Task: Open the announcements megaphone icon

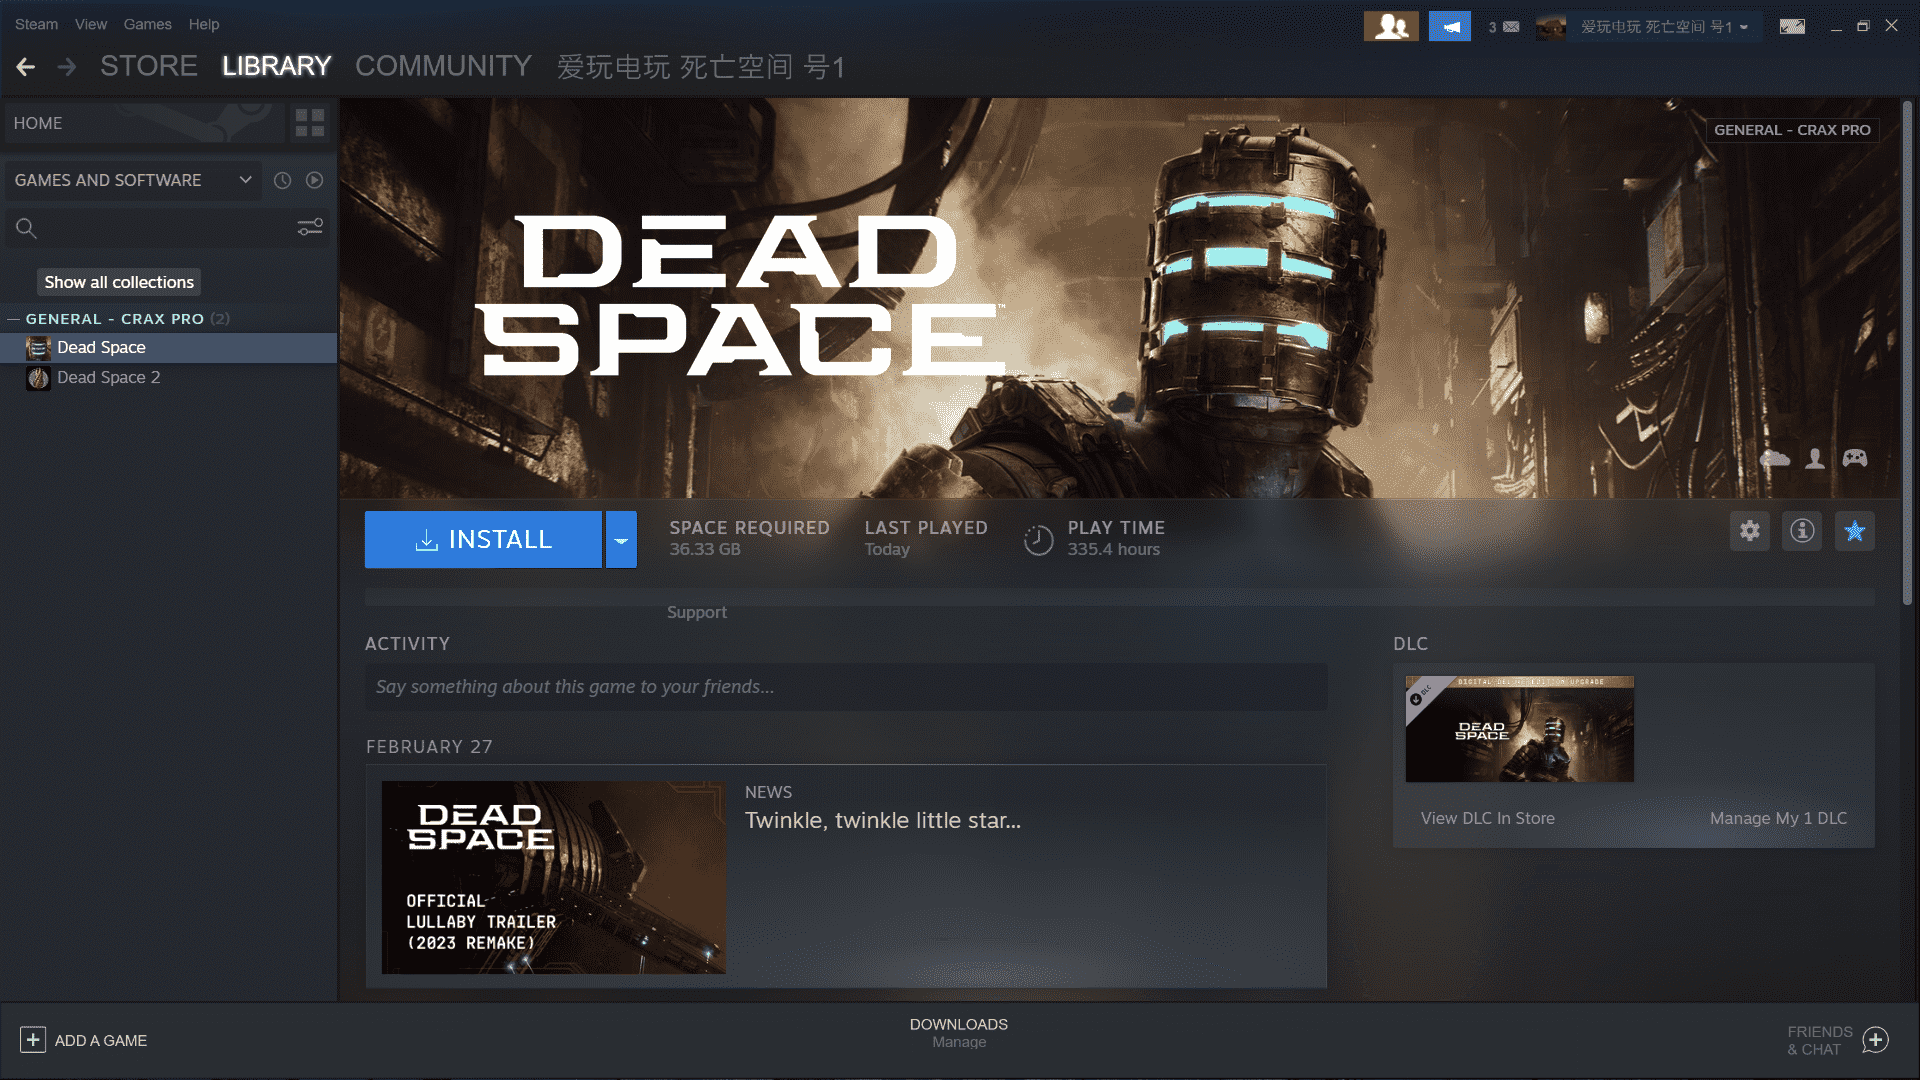Action: 1449,26
